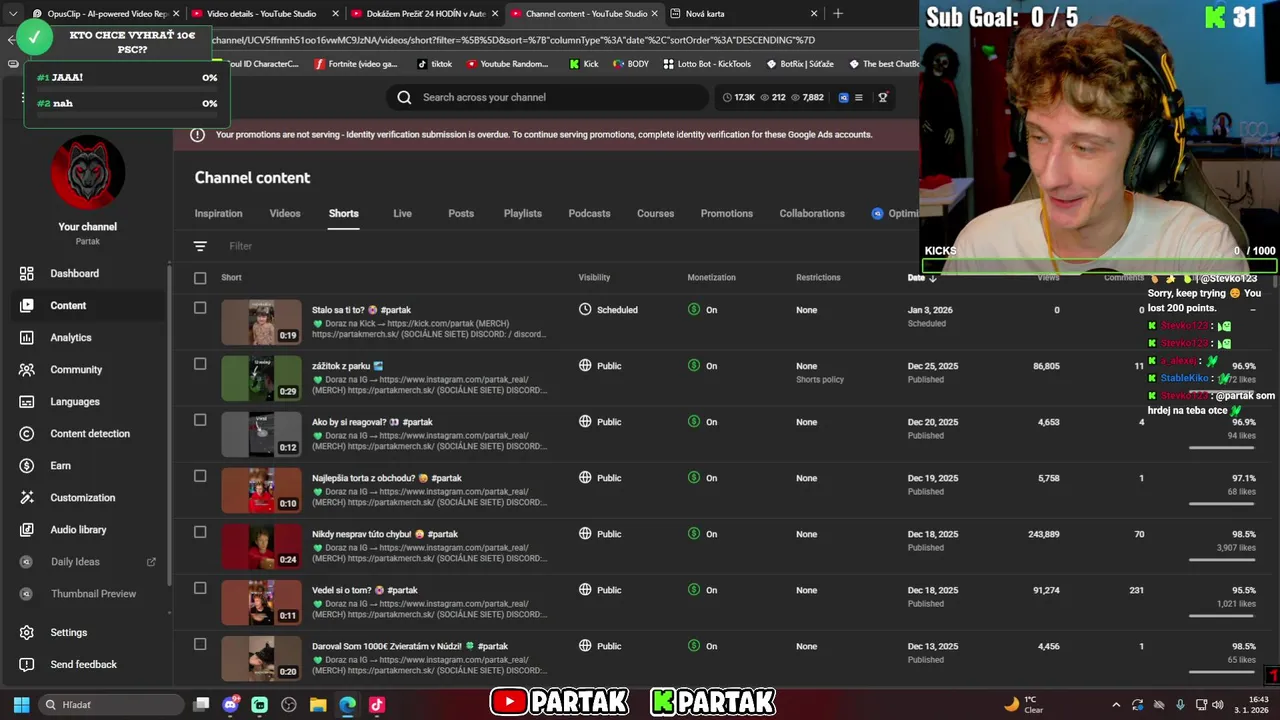Select the 'zážitok z parku' short checkbox
Image resolution: width=1280 pixels, height=720 pixels.
point(200,364)
